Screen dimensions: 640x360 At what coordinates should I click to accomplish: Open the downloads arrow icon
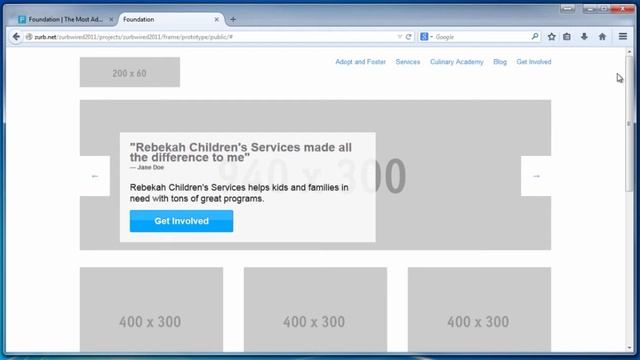(x=584, y=37)
